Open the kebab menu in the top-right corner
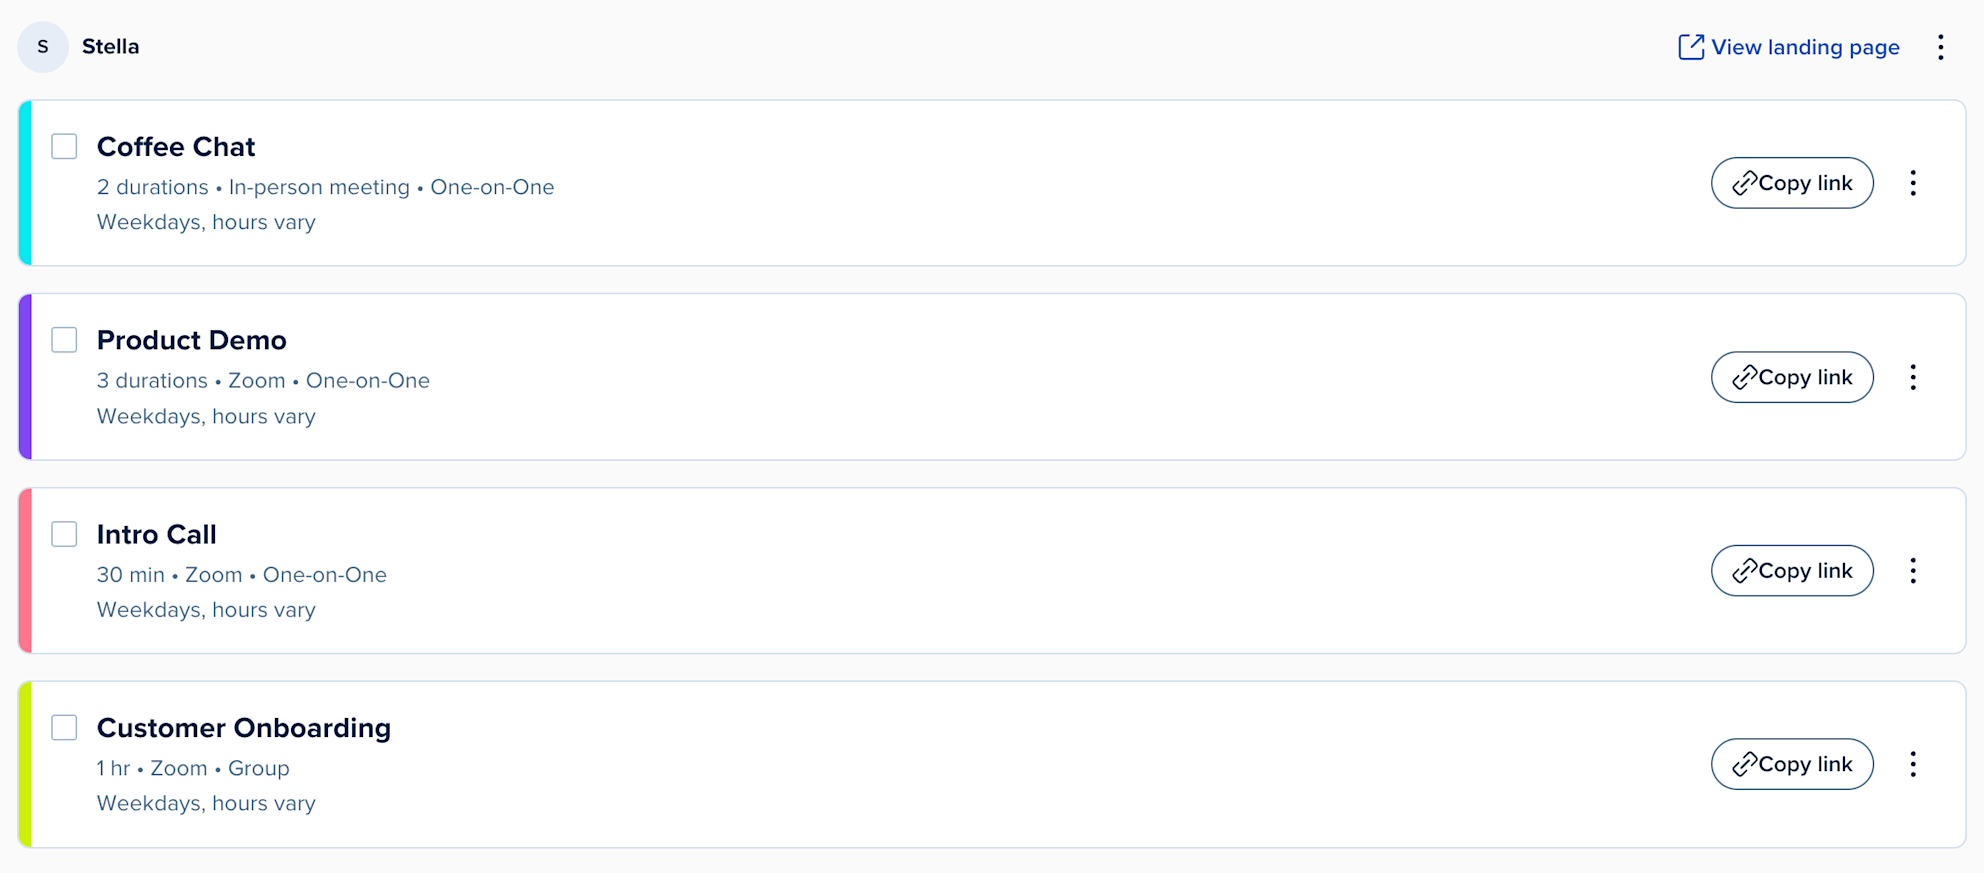The image size is (1984, 873). tap(1941, 47)
